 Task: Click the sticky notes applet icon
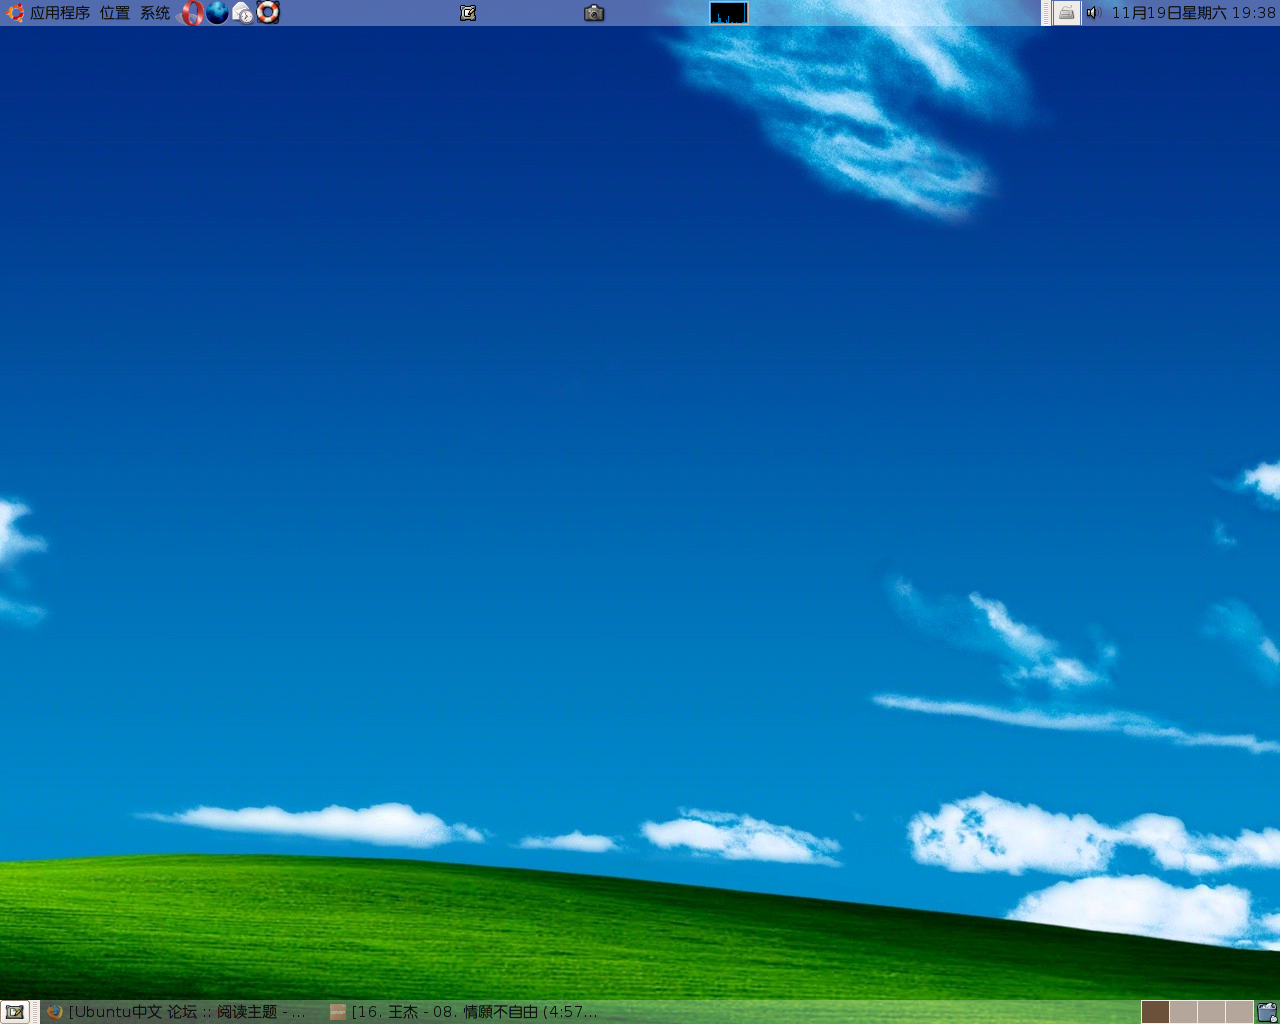pos(468,13)
